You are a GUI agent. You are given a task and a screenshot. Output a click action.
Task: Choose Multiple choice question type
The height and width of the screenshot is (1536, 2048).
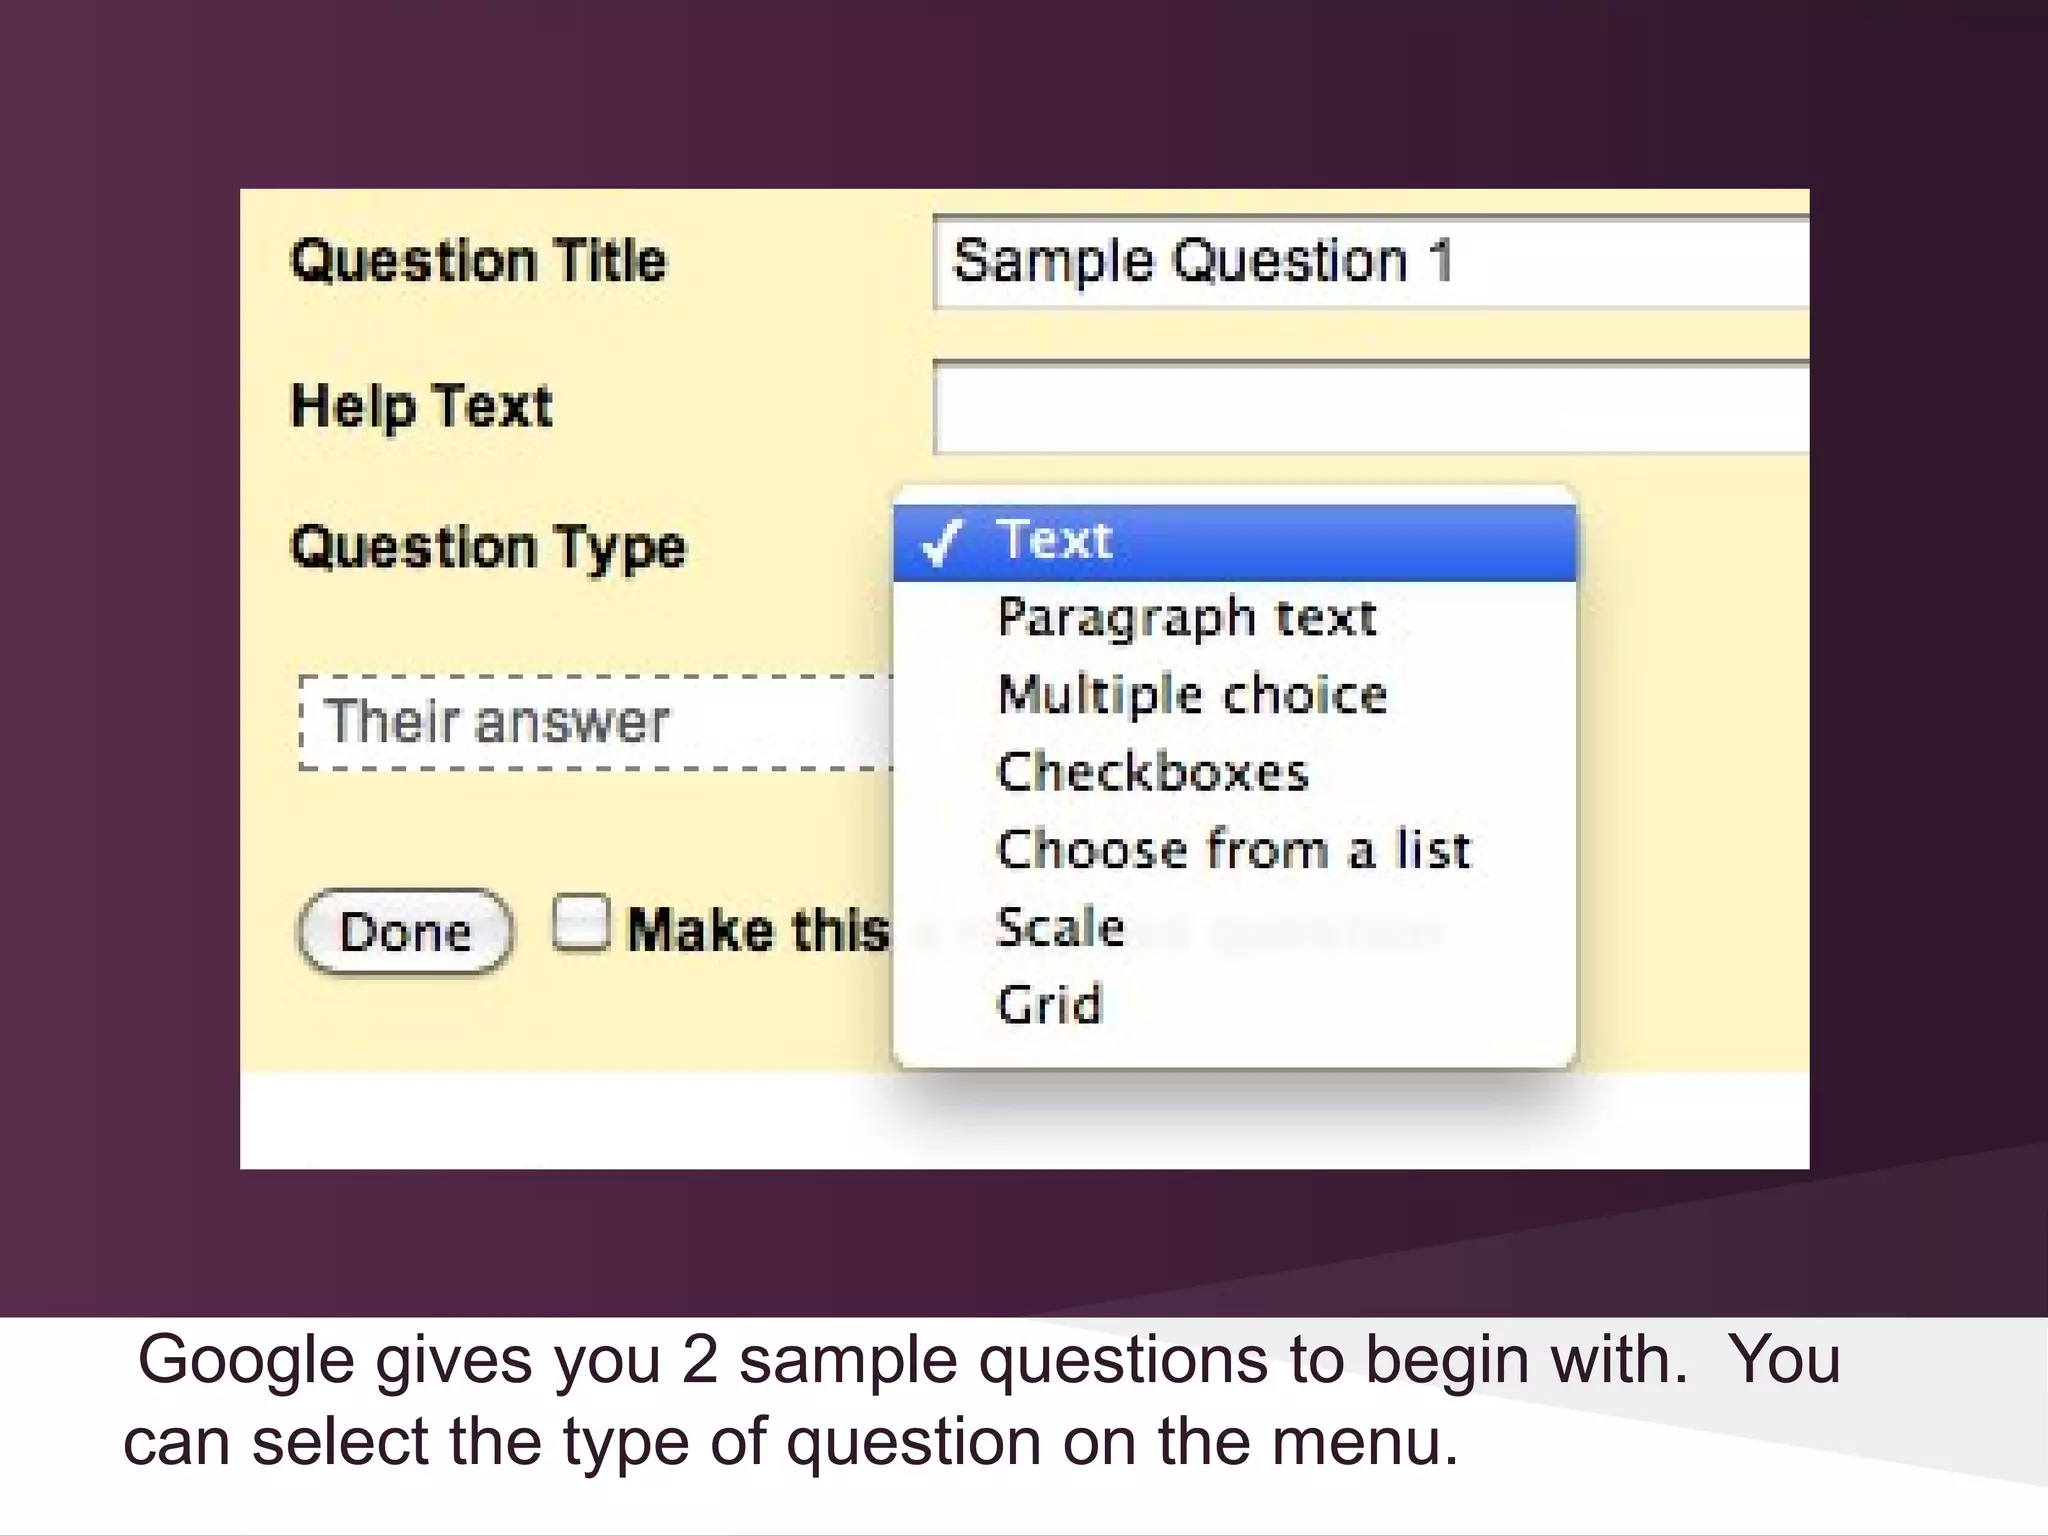(1192, 695)
